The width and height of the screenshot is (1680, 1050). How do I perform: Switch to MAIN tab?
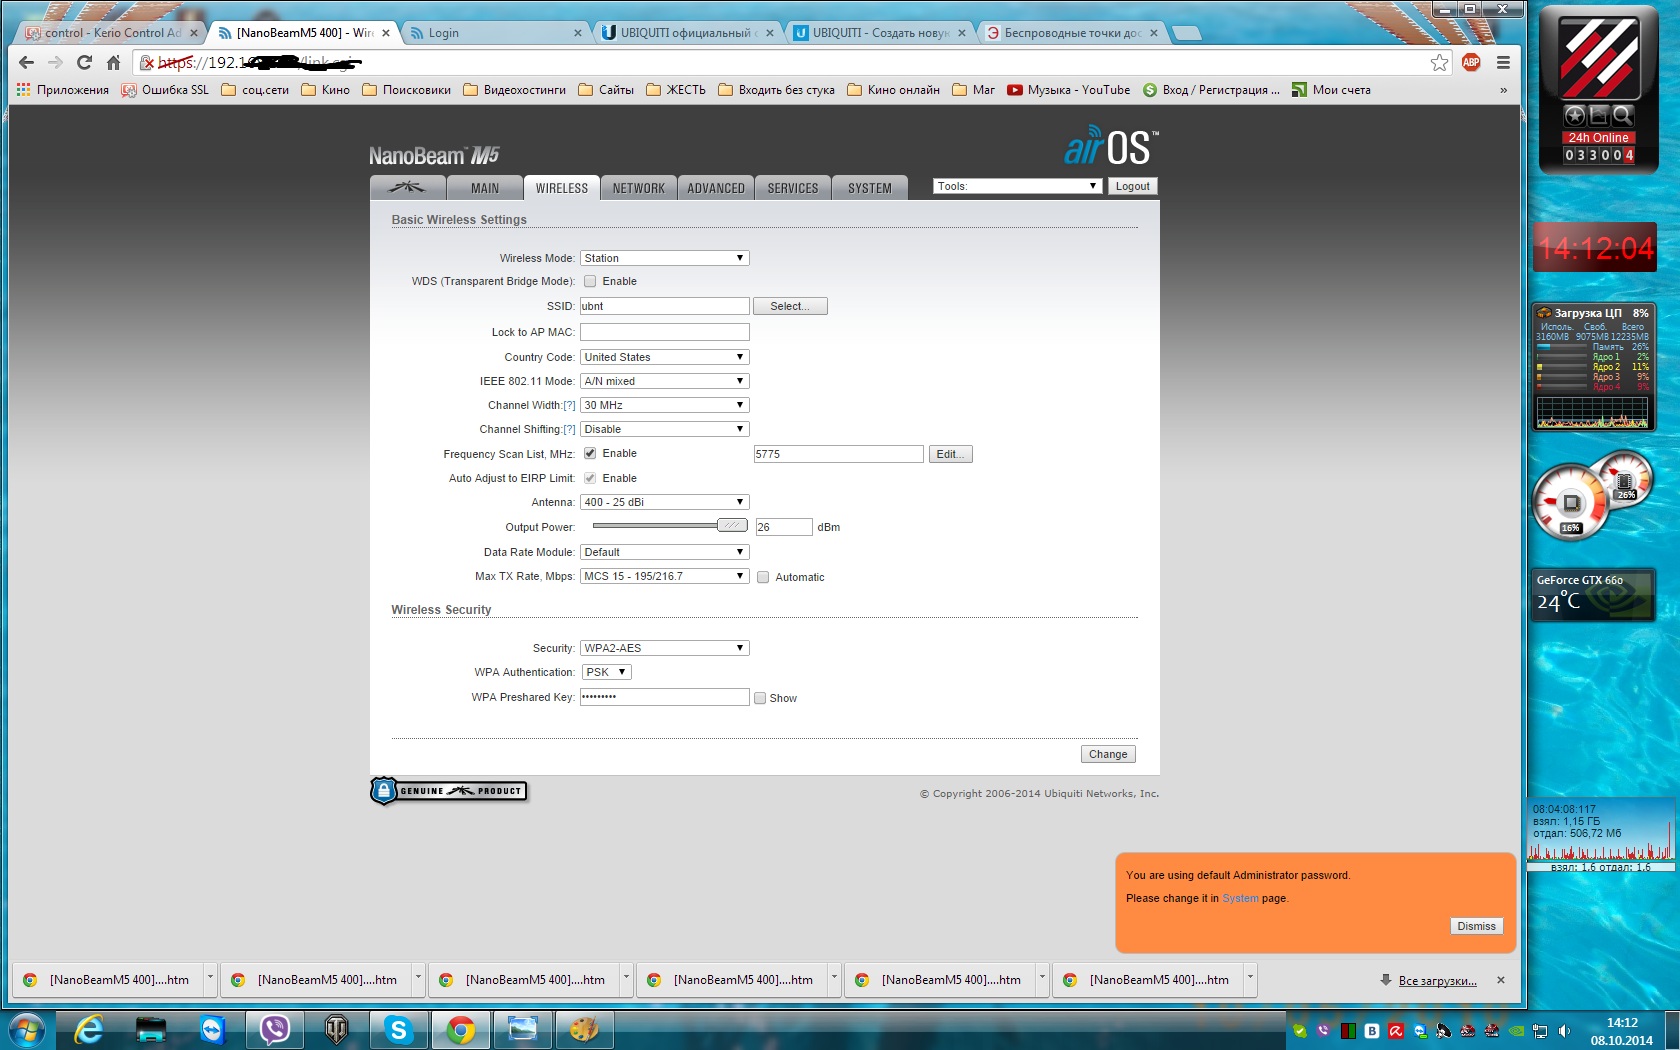(x=485, y=187)
